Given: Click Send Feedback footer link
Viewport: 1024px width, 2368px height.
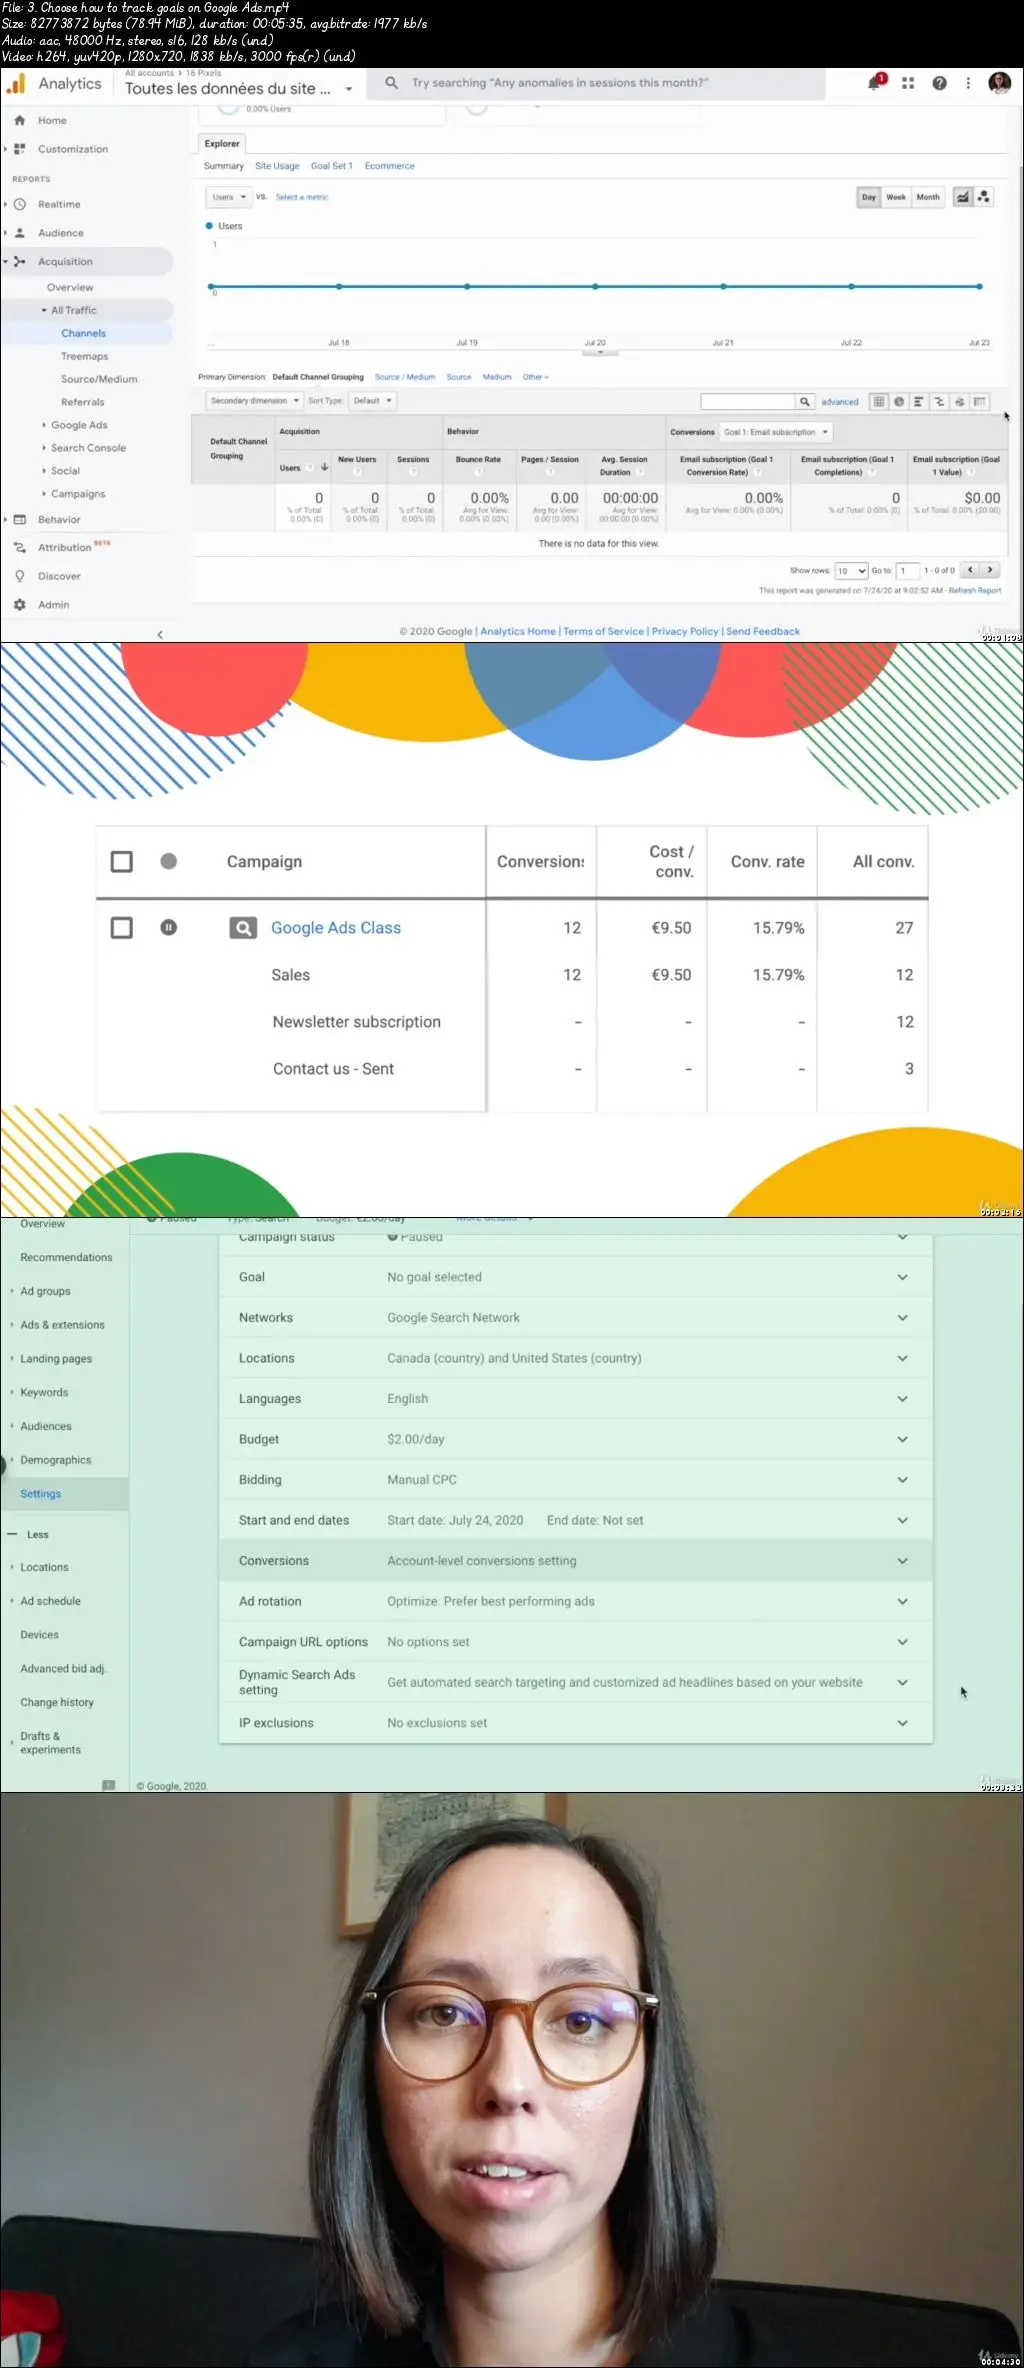Looking at the screenshot, I should (763, 632).
